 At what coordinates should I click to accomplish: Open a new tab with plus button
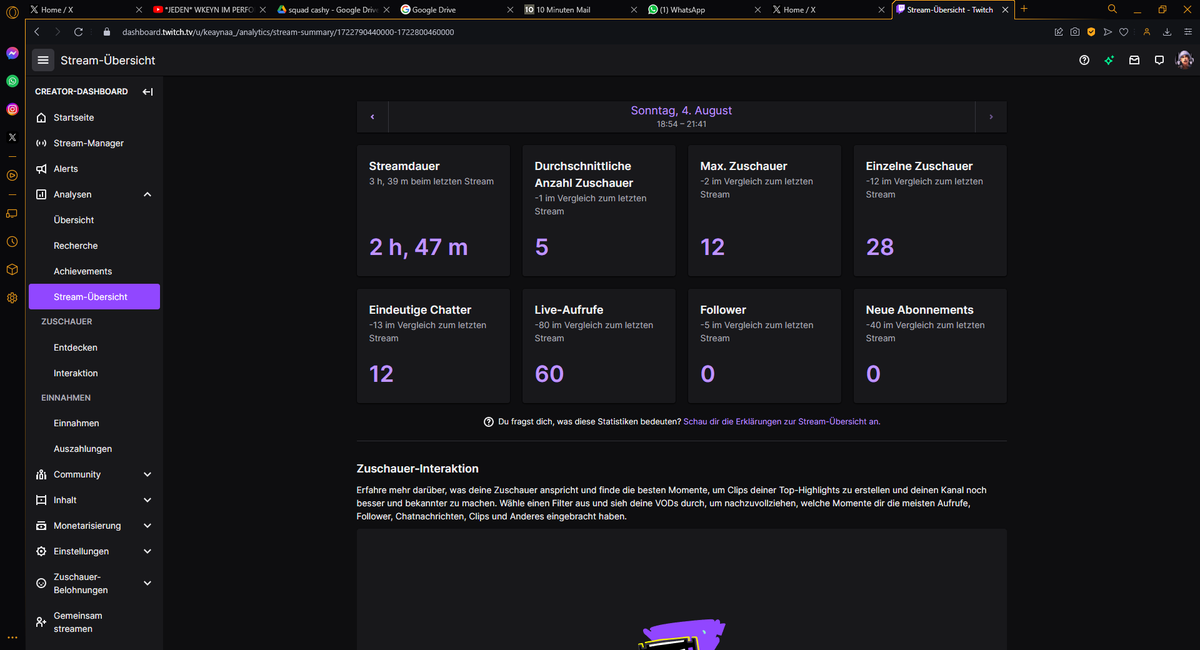coord(1024,9)
